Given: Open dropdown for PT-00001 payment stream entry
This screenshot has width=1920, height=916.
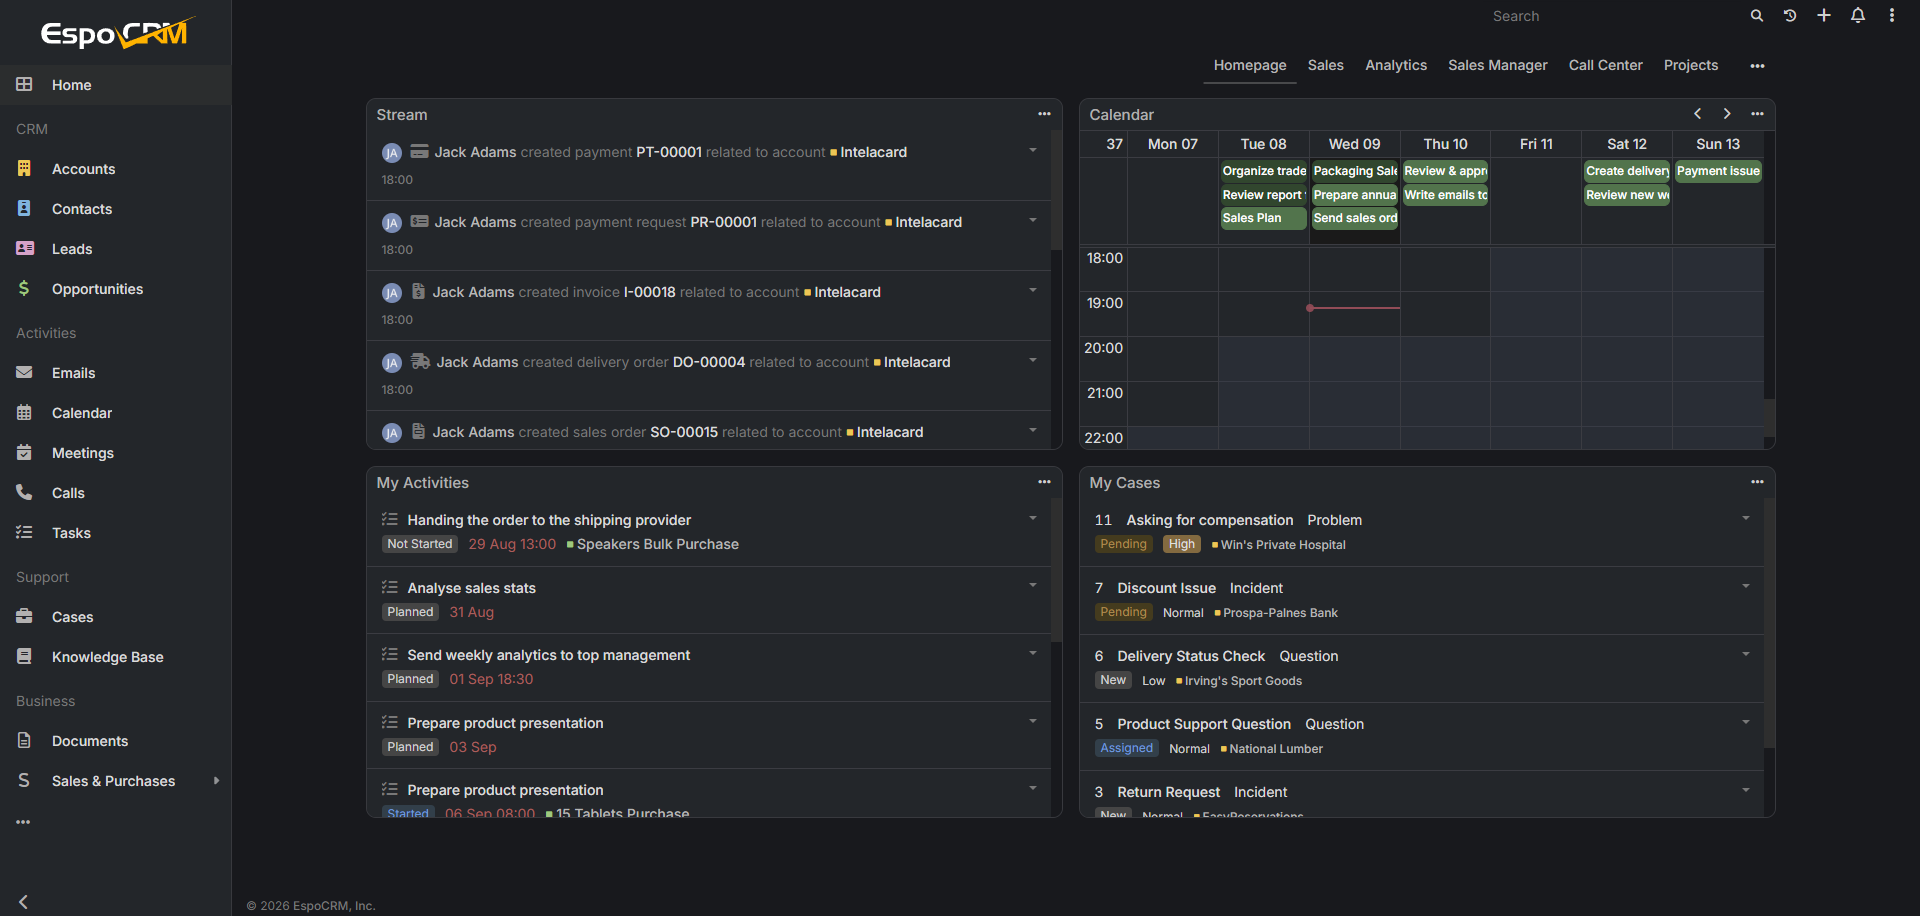Looking at the screenshot, I should point(1033,151).
